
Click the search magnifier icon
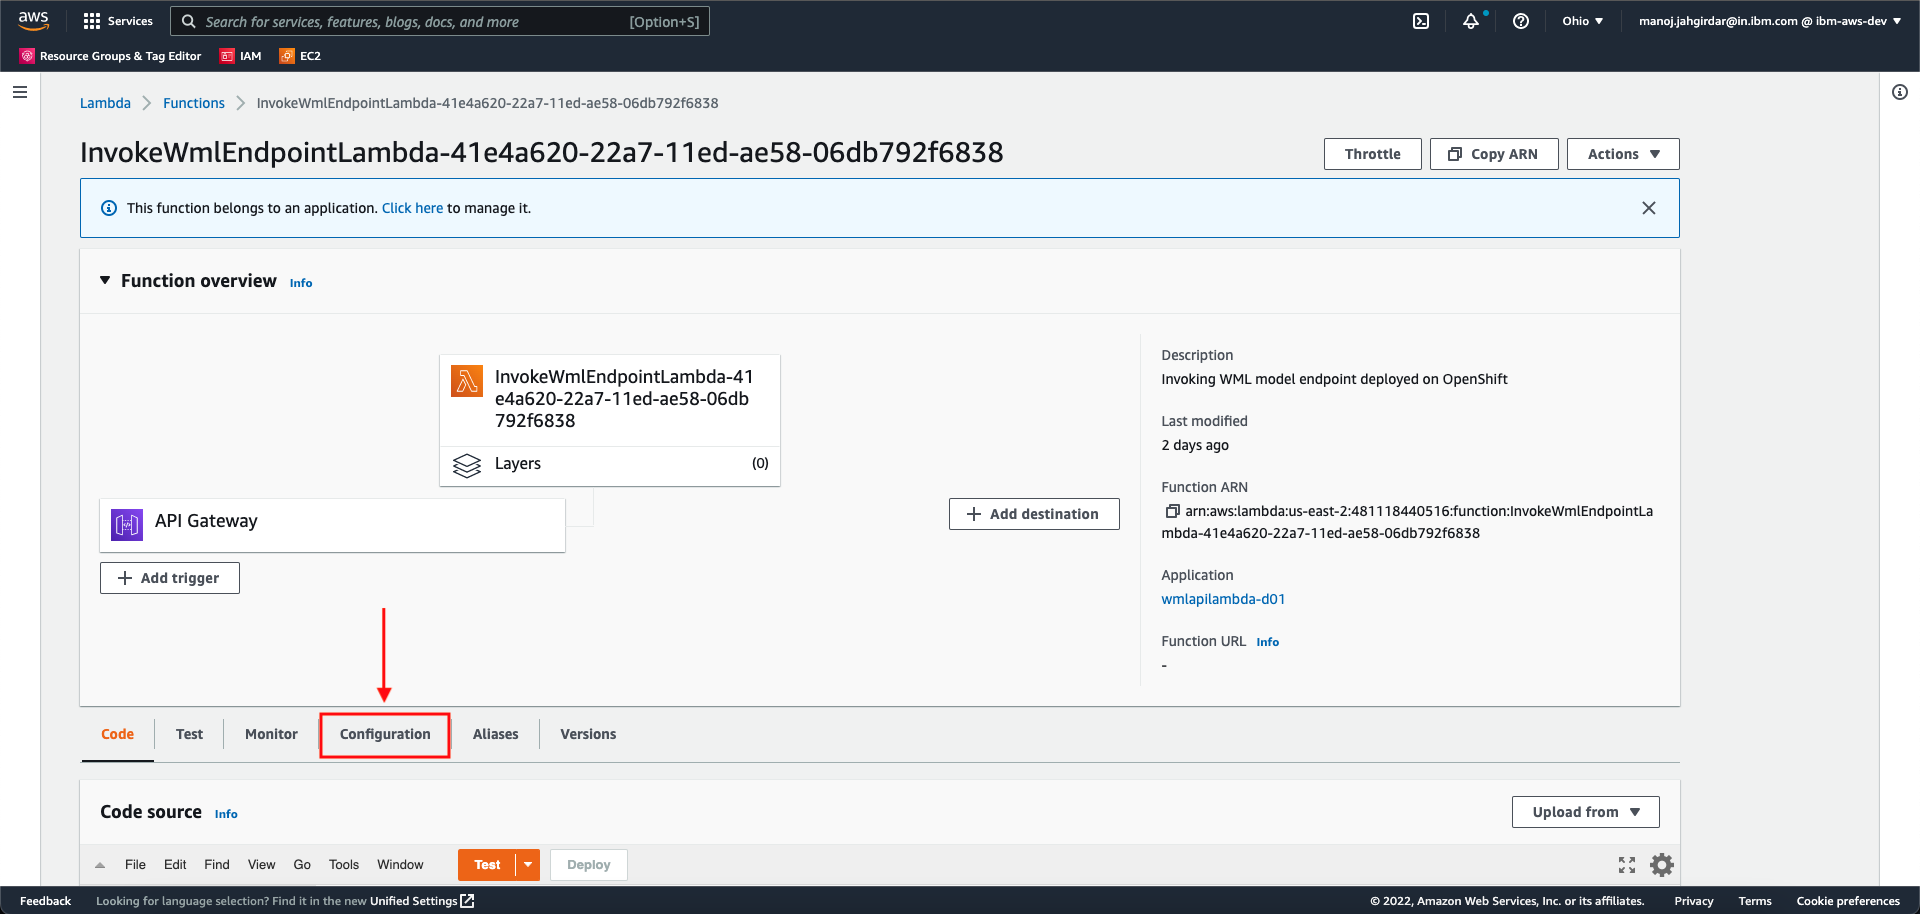pyautogui.click(x=188, y=21)
